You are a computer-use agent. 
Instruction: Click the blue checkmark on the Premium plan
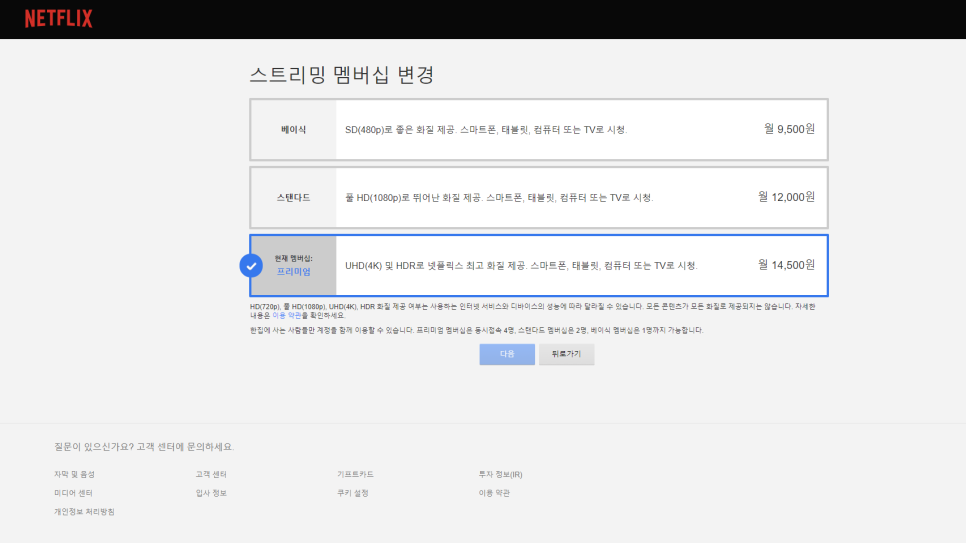251,266
